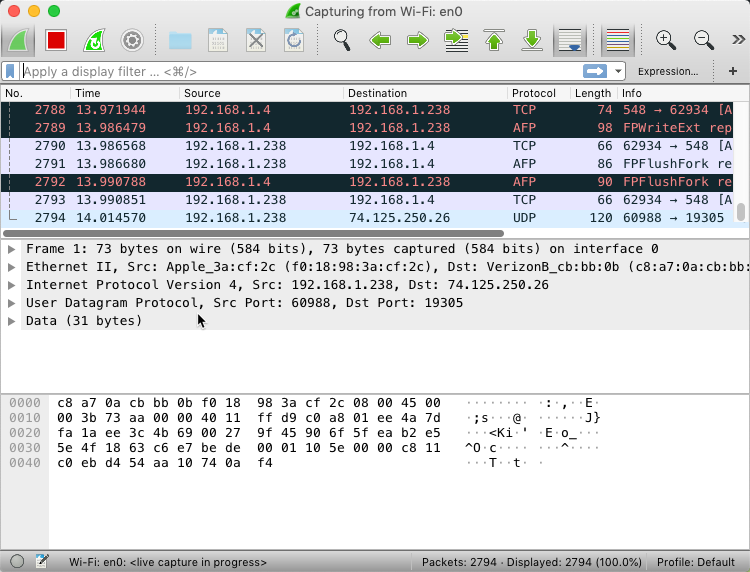Viewport: 750px width, 572px height.
Task: Click hex offset 0040 row bytes
Action: coord(165,463)
